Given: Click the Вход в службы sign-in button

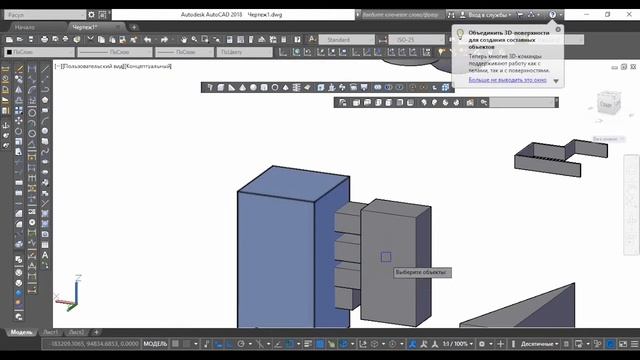Looking at the screenshot, I should [x=486, y=15].
